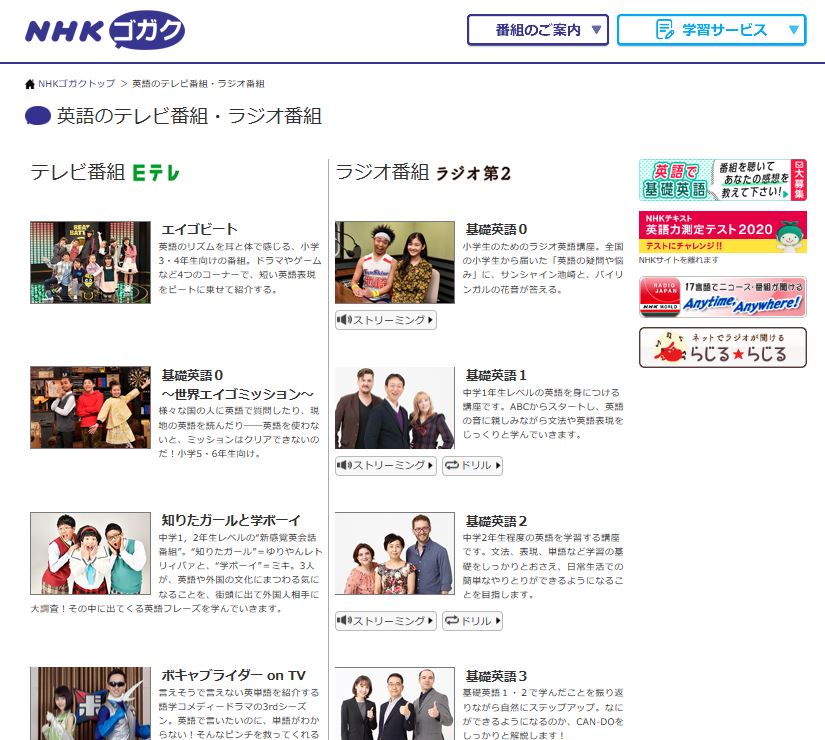Open the ドリル button for 基礎英語1
825x740 pixels.
(x=472, y=466)
